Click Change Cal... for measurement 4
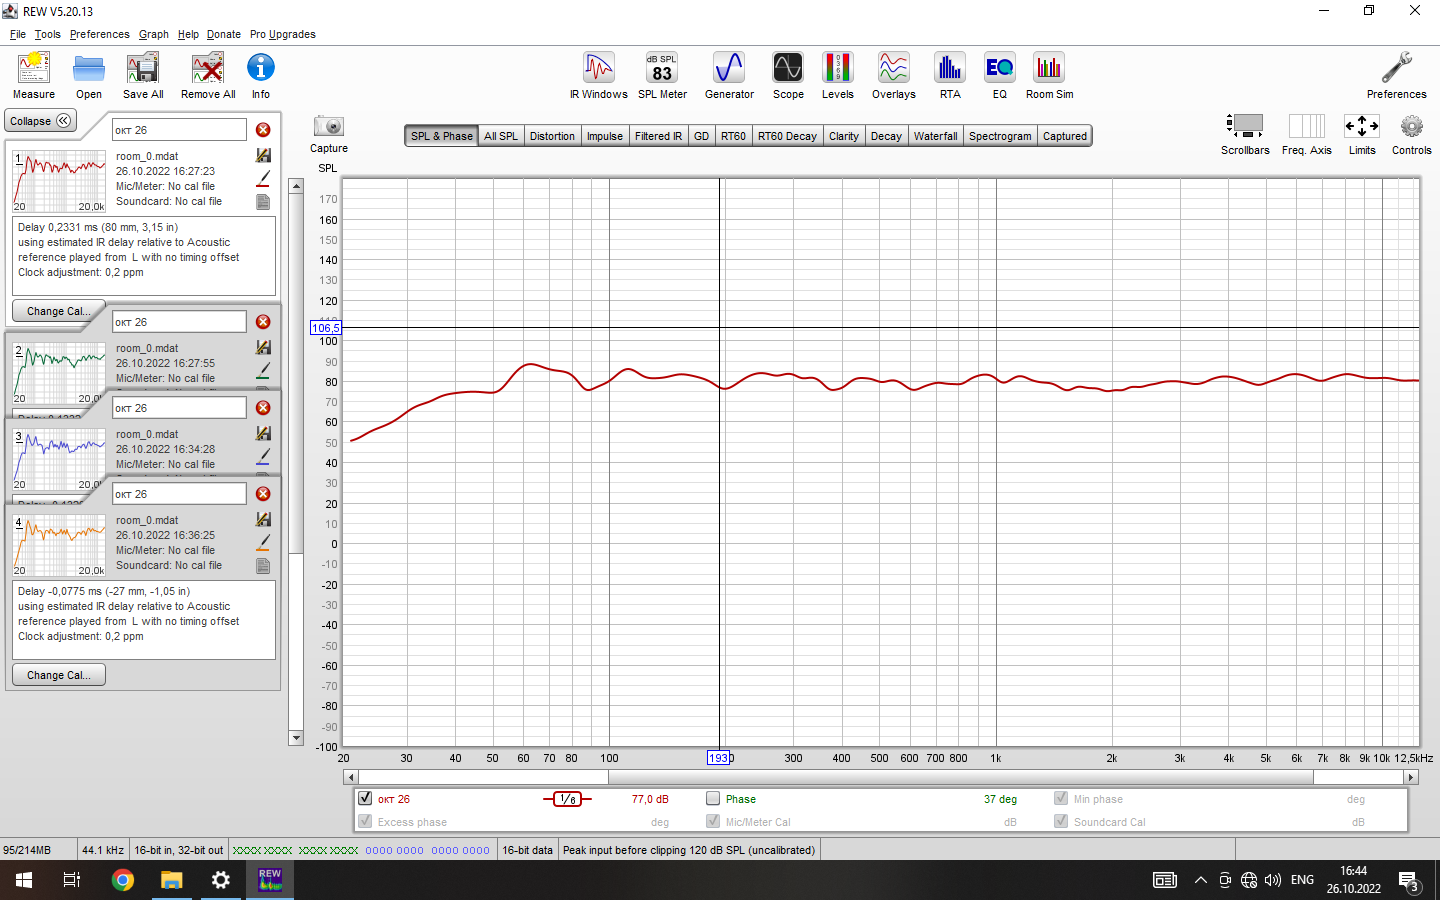 (59, 675)
